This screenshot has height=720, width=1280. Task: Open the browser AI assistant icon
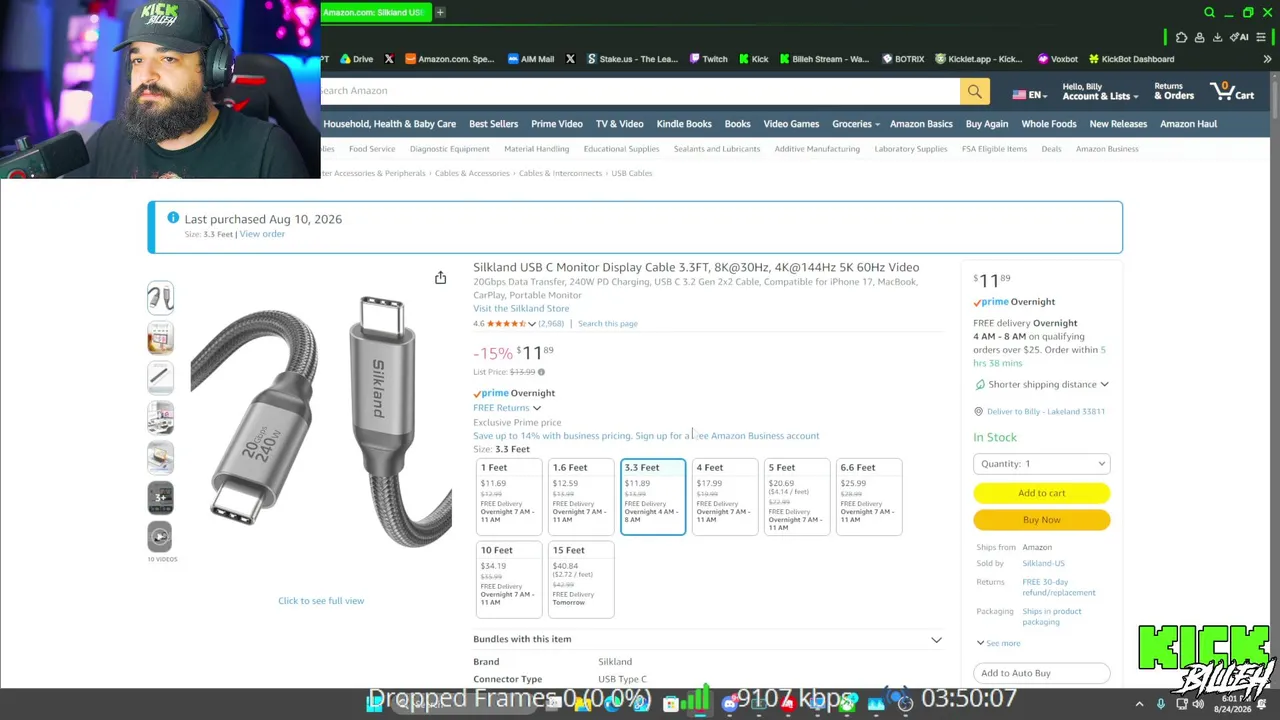click(x=1241, y=38)
